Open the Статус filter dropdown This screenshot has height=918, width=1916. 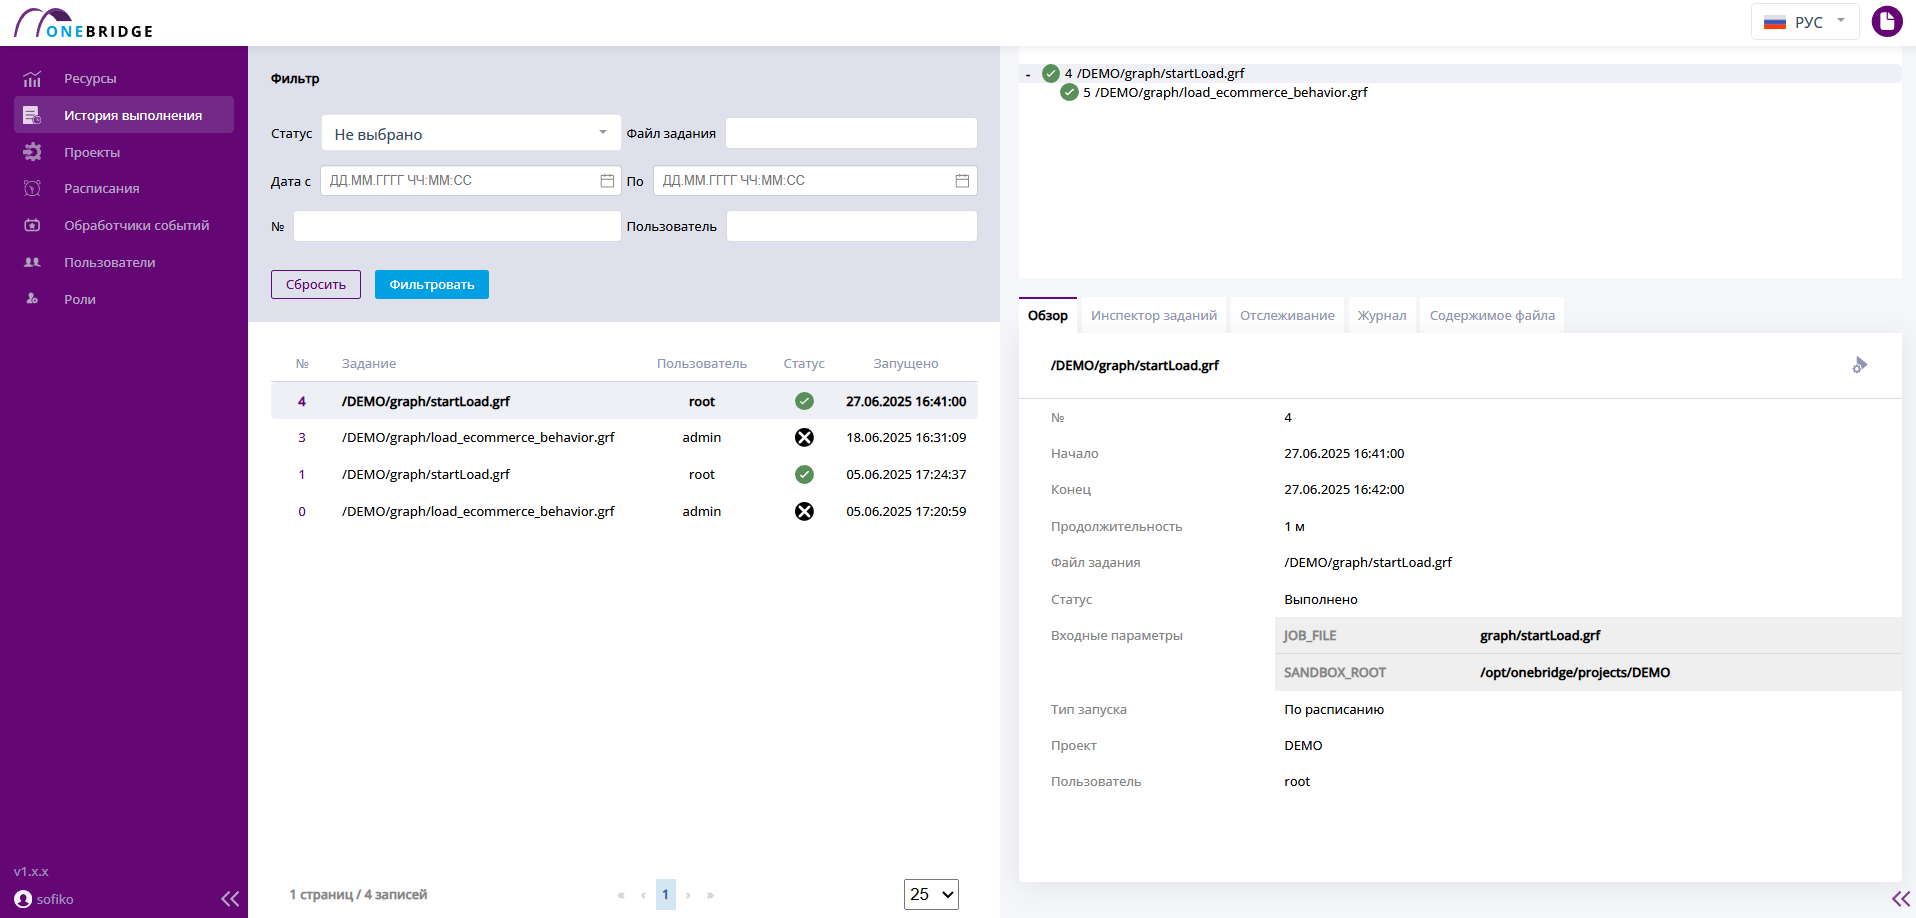[x=471, y=133]
